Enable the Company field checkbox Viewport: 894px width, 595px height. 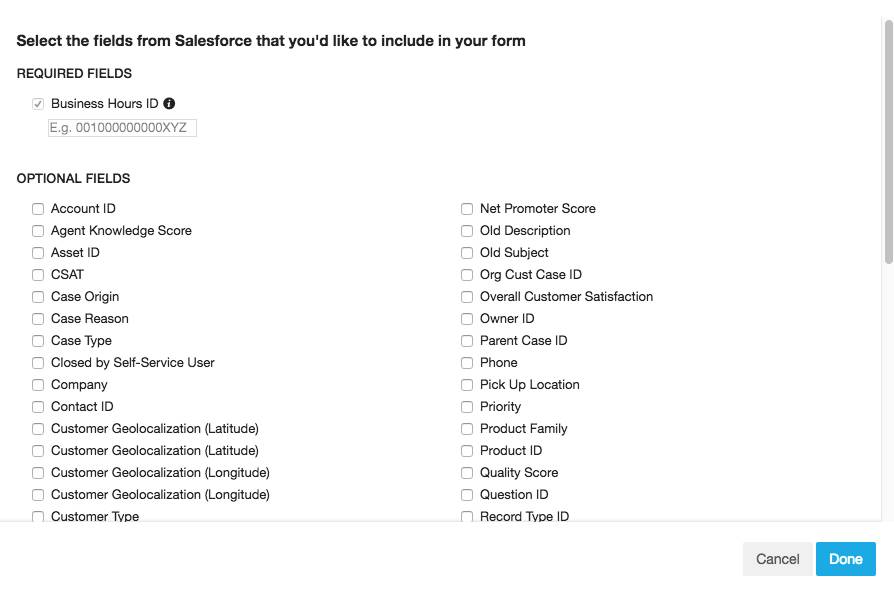click(x=38, y=385)
